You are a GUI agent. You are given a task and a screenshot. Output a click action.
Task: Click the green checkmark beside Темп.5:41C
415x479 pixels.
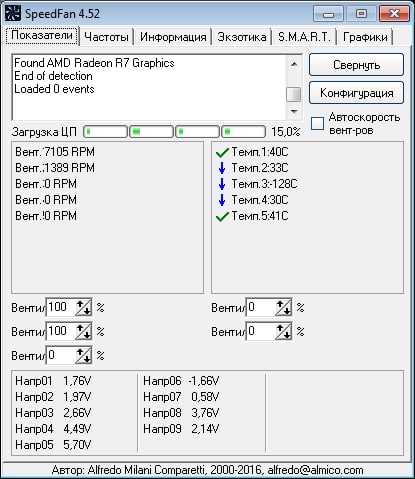[222, 217]
